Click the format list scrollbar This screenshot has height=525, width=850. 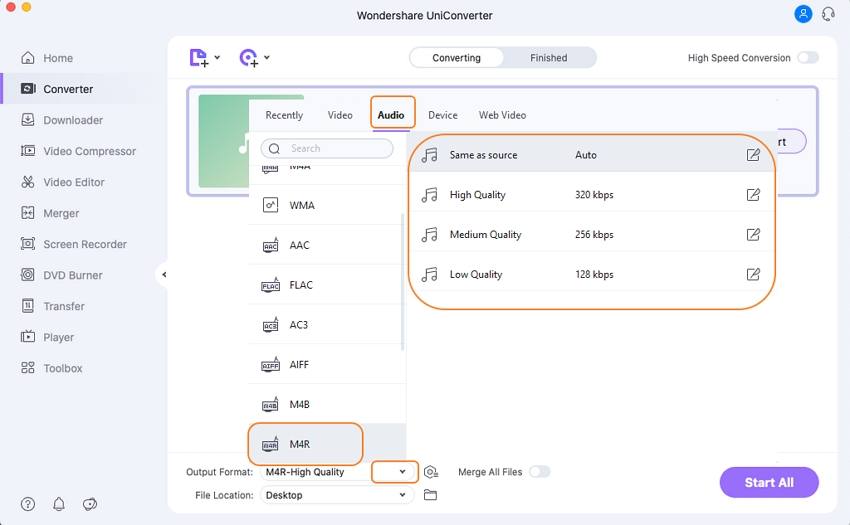tap(402, 282)
